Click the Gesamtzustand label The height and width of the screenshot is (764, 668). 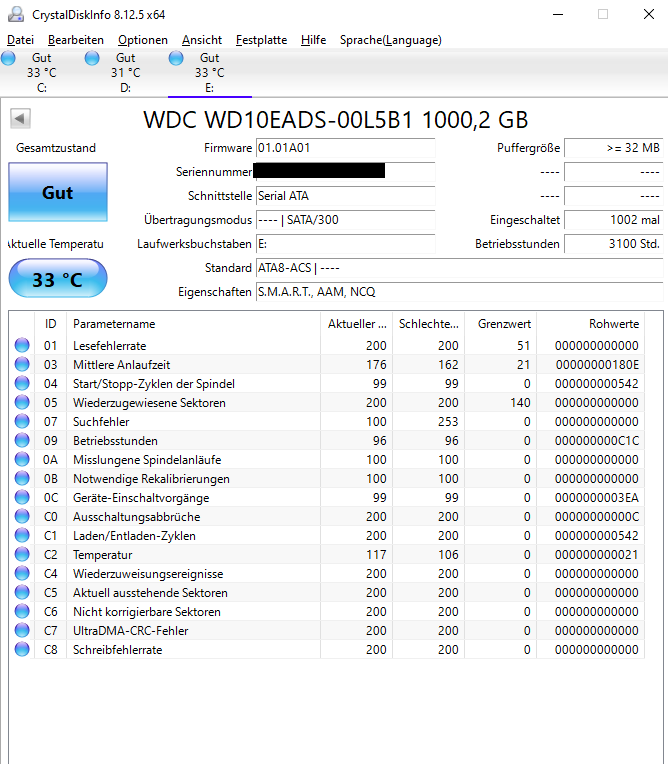(x=56, y=148)
